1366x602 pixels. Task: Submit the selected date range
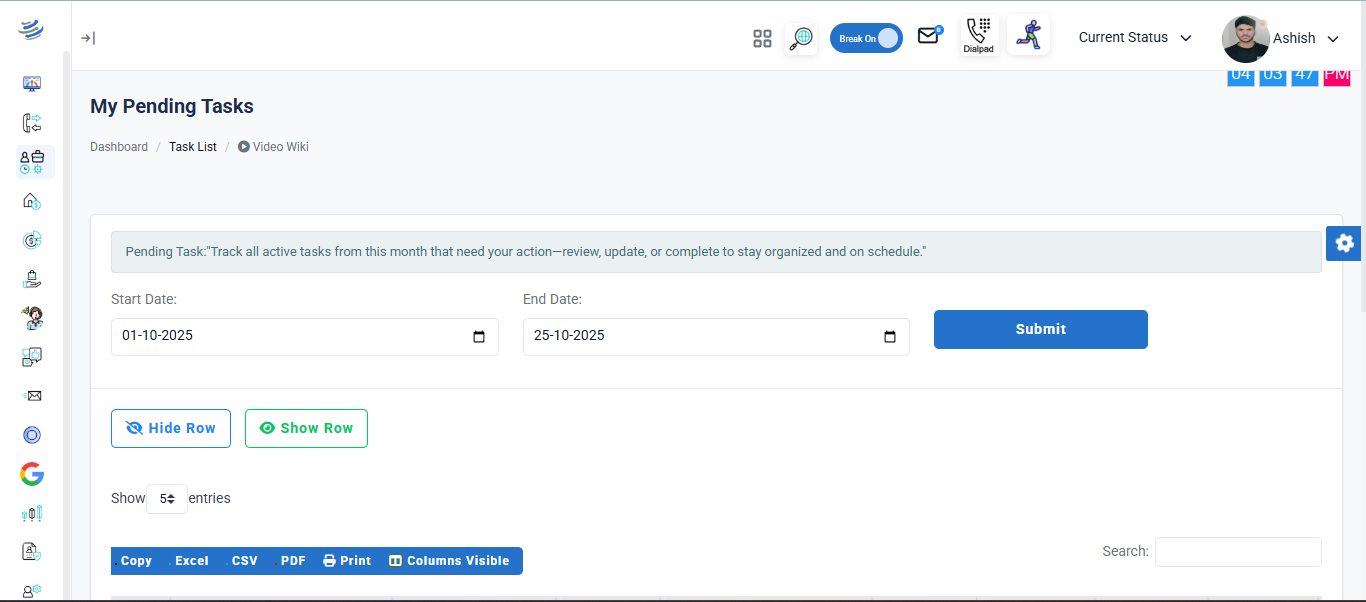[1040, 329]
